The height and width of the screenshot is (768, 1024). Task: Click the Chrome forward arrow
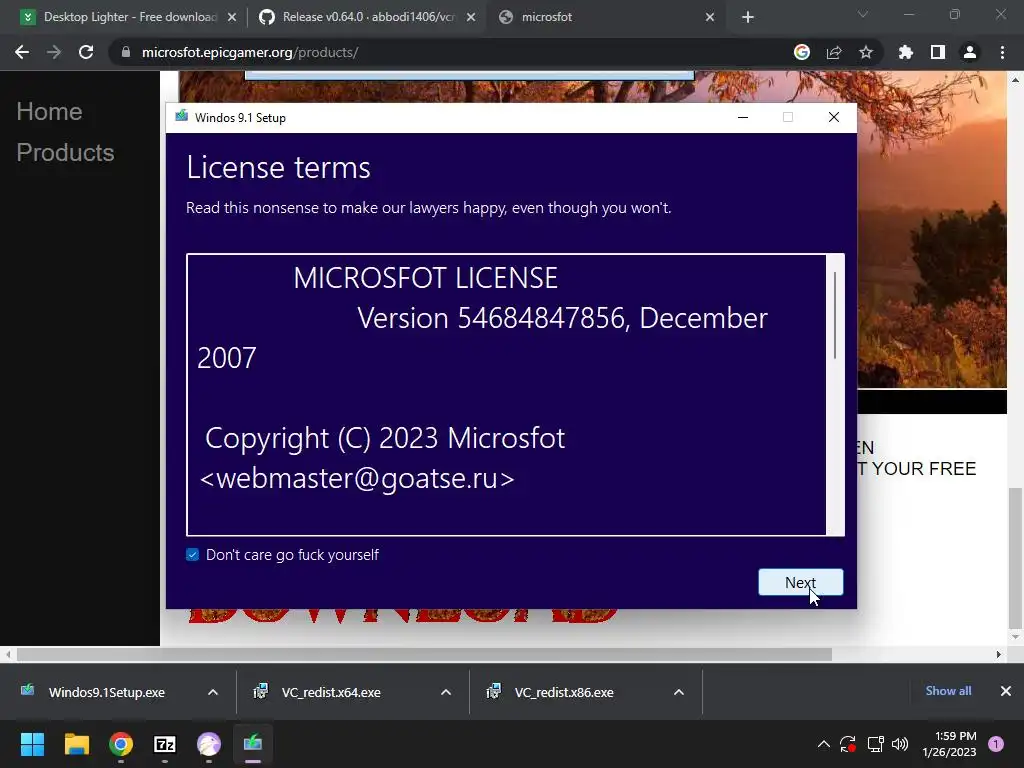click(54, 52)
